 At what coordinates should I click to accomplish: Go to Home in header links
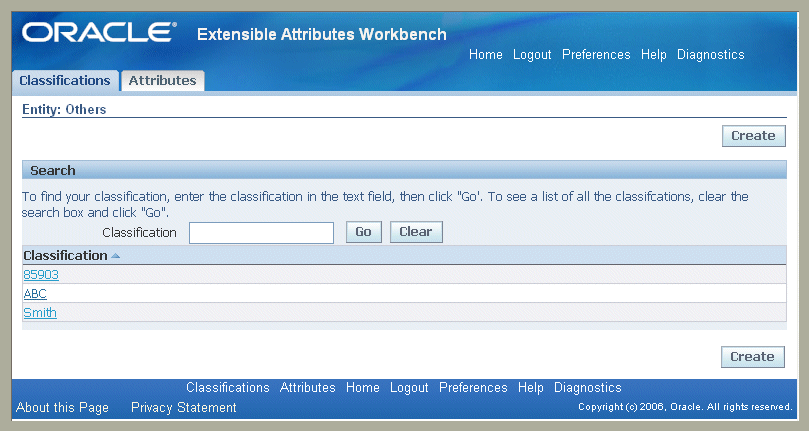pyautogui.click(x=486, y=55)
